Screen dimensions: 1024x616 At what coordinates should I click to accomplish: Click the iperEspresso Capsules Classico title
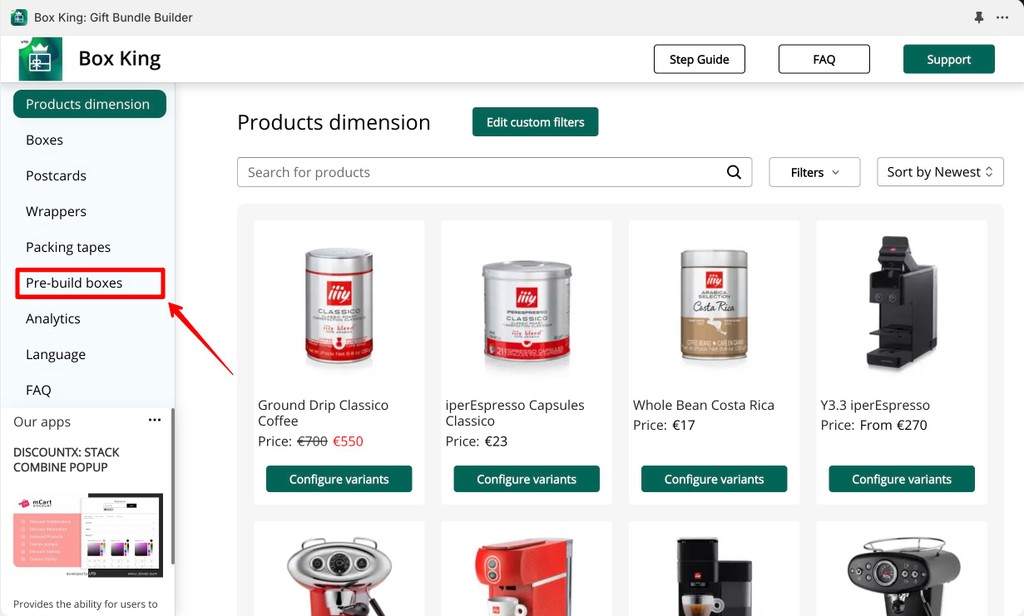click(515, 413)
